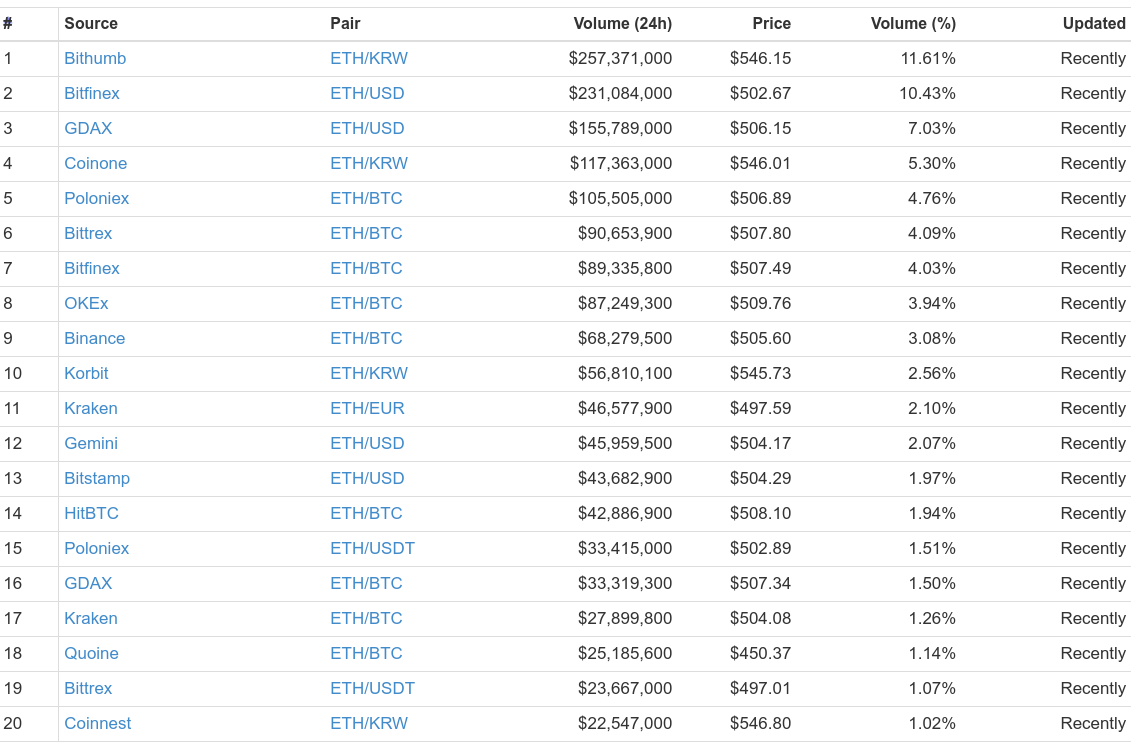Open OKEx's ETH/BTC pair
Viewport: 1147px width, 742px height.
pyautogui.click(x=366, y=304)
